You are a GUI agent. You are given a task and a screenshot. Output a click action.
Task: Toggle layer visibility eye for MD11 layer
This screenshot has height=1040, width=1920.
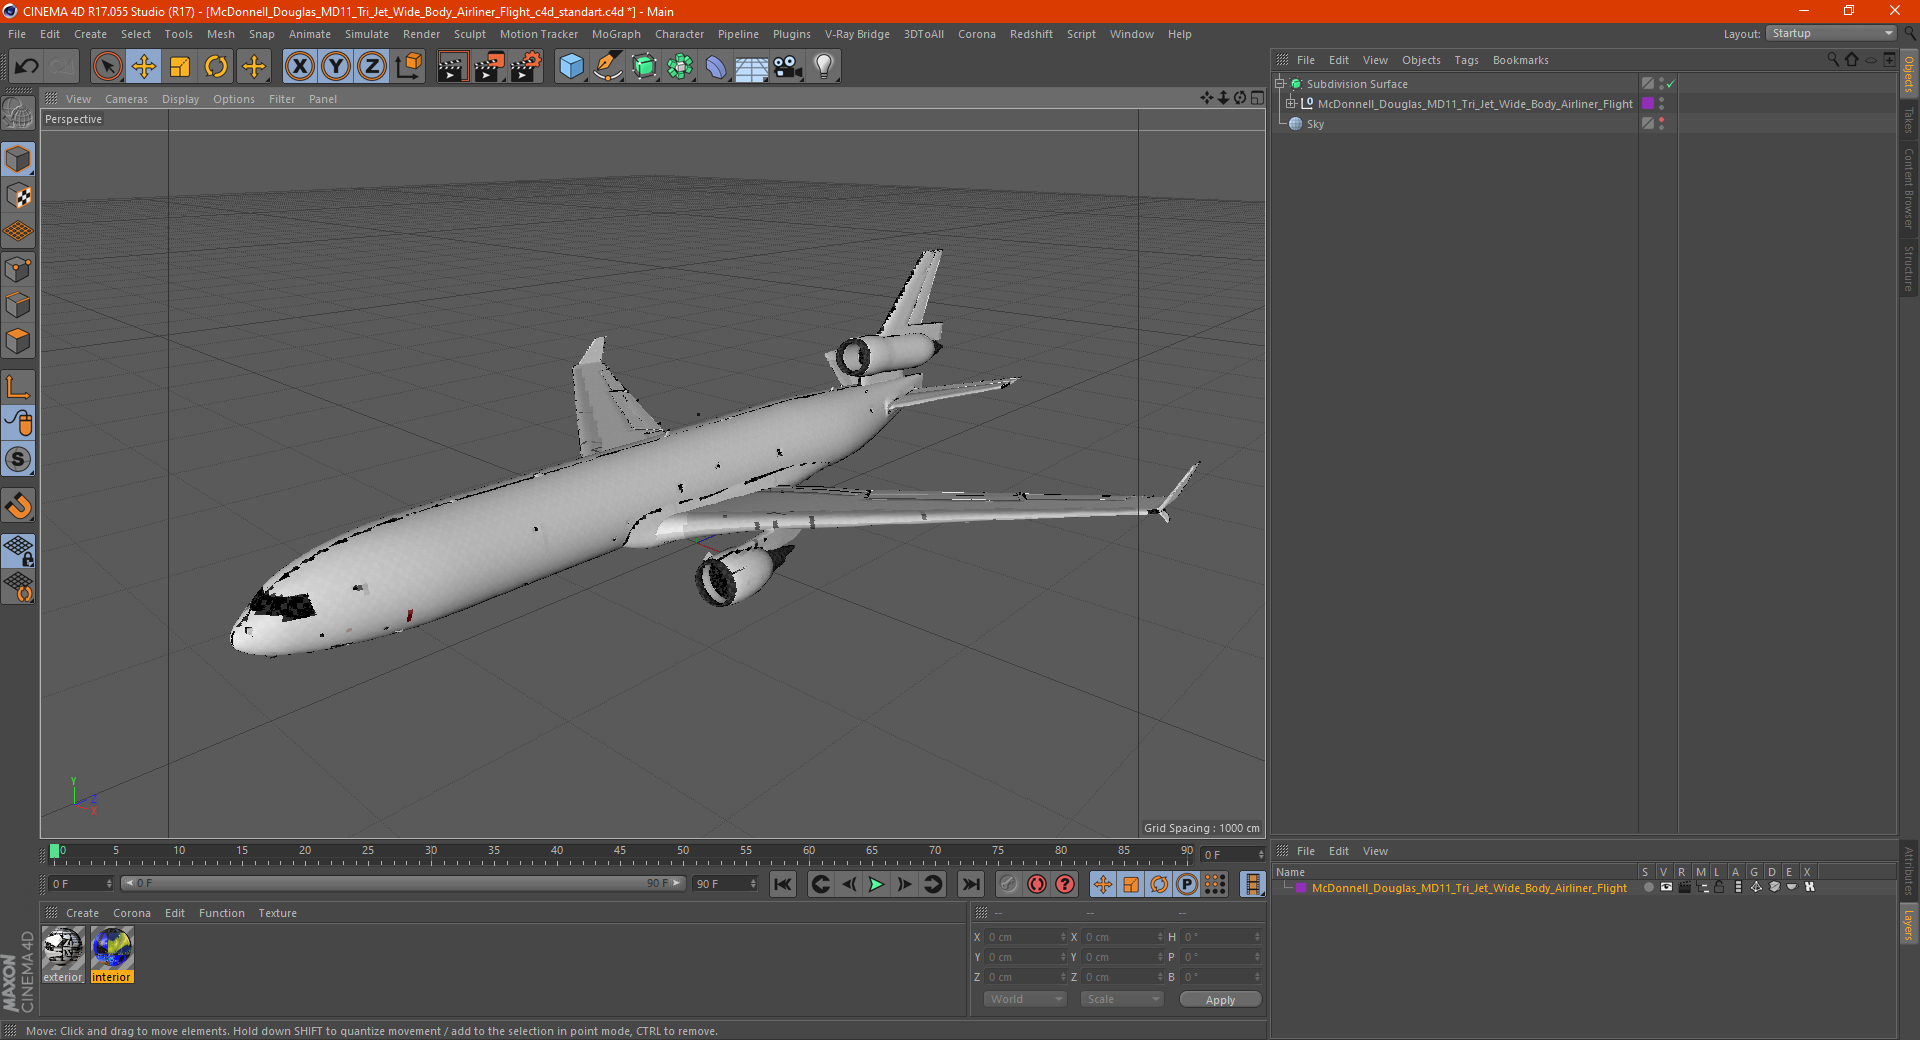[1666, 887]
